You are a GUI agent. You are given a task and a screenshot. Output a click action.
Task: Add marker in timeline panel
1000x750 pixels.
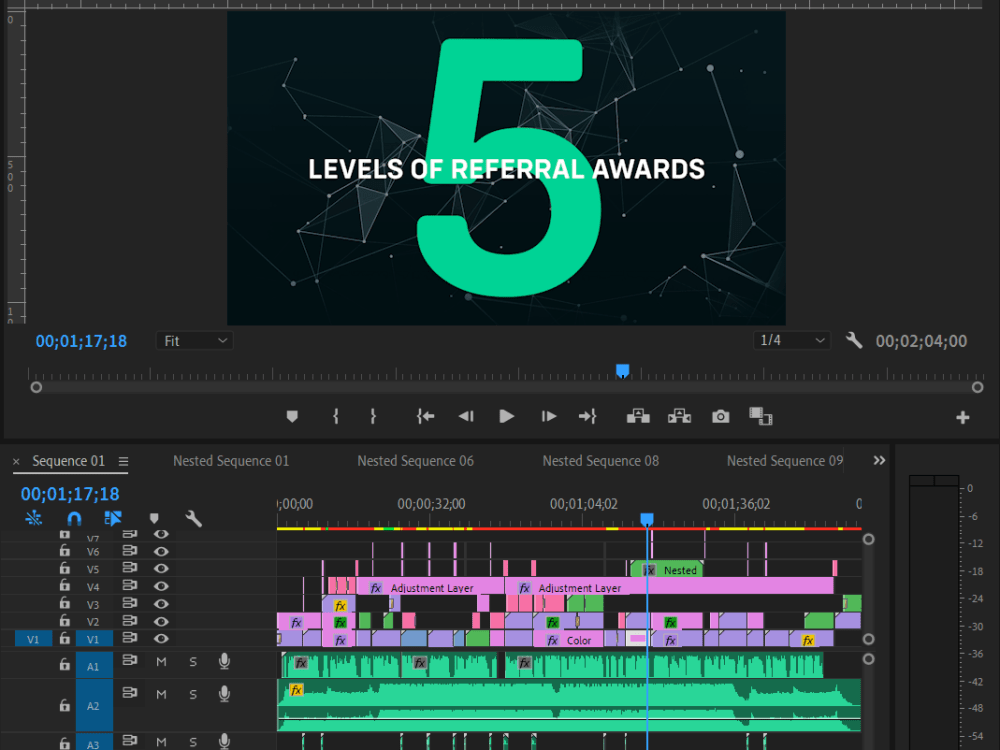coord(154,518)
